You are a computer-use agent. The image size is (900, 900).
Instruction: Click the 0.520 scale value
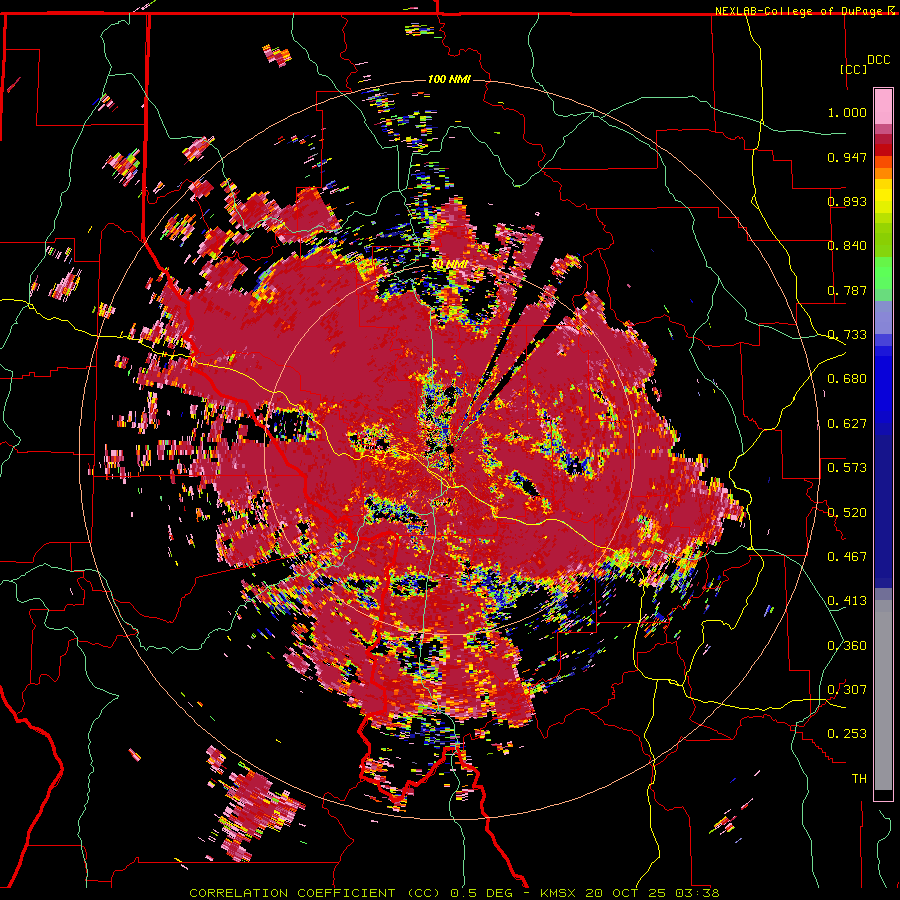click(847, 512)
